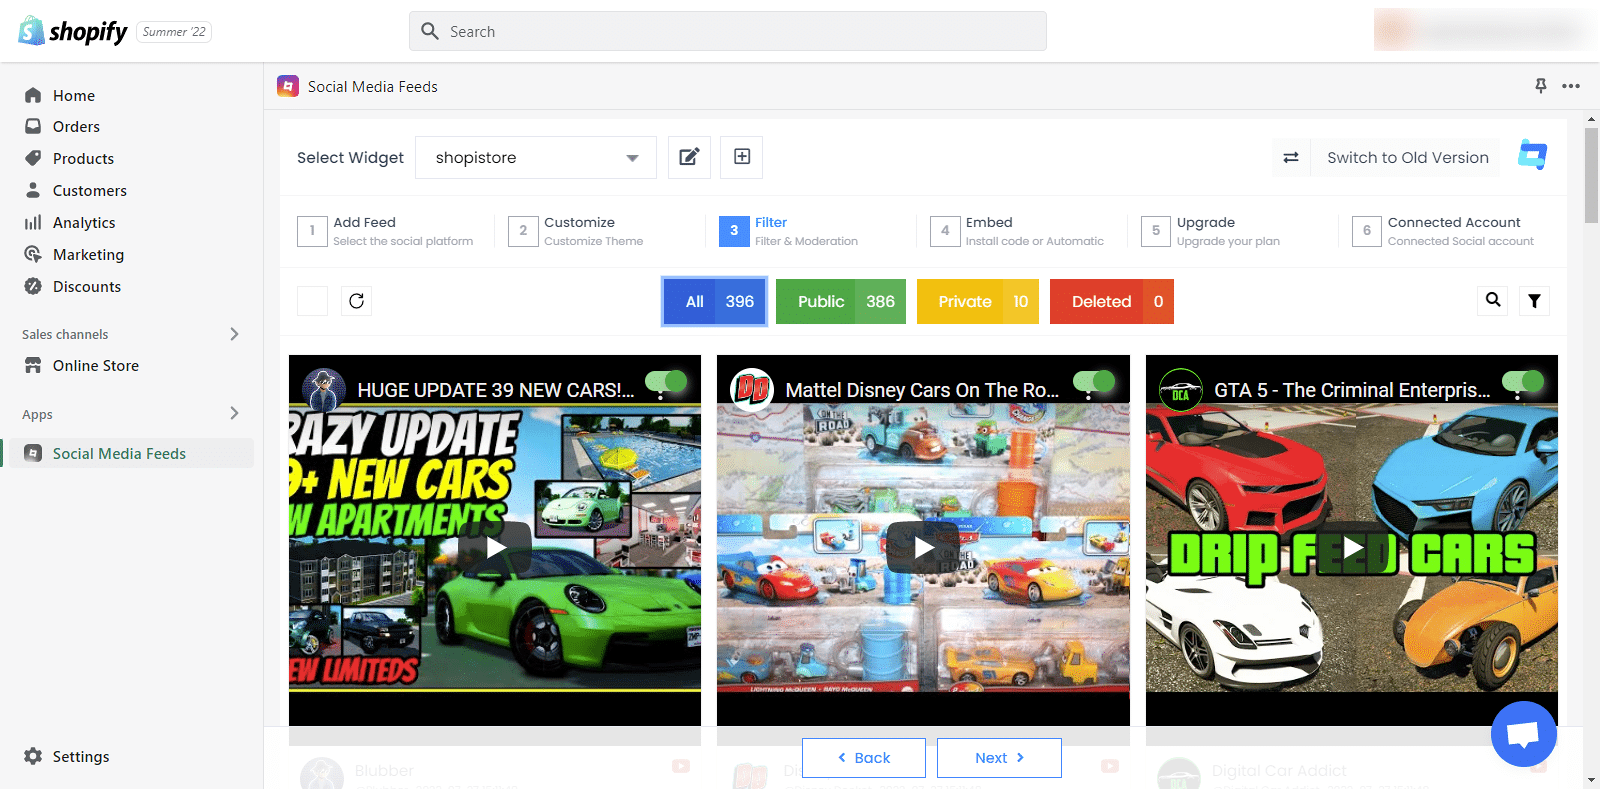The height and width of the screenshot is (789, 1600).
Task: Click DD channel avatar on Mattel video
Action: pyautogui.click(x=752, y=390)
